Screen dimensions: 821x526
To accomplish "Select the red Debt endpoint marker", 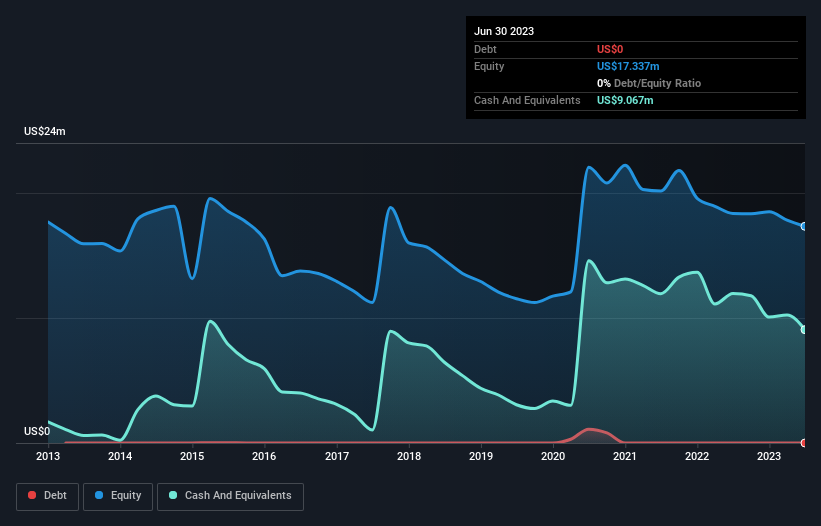I will coord(804,443).
